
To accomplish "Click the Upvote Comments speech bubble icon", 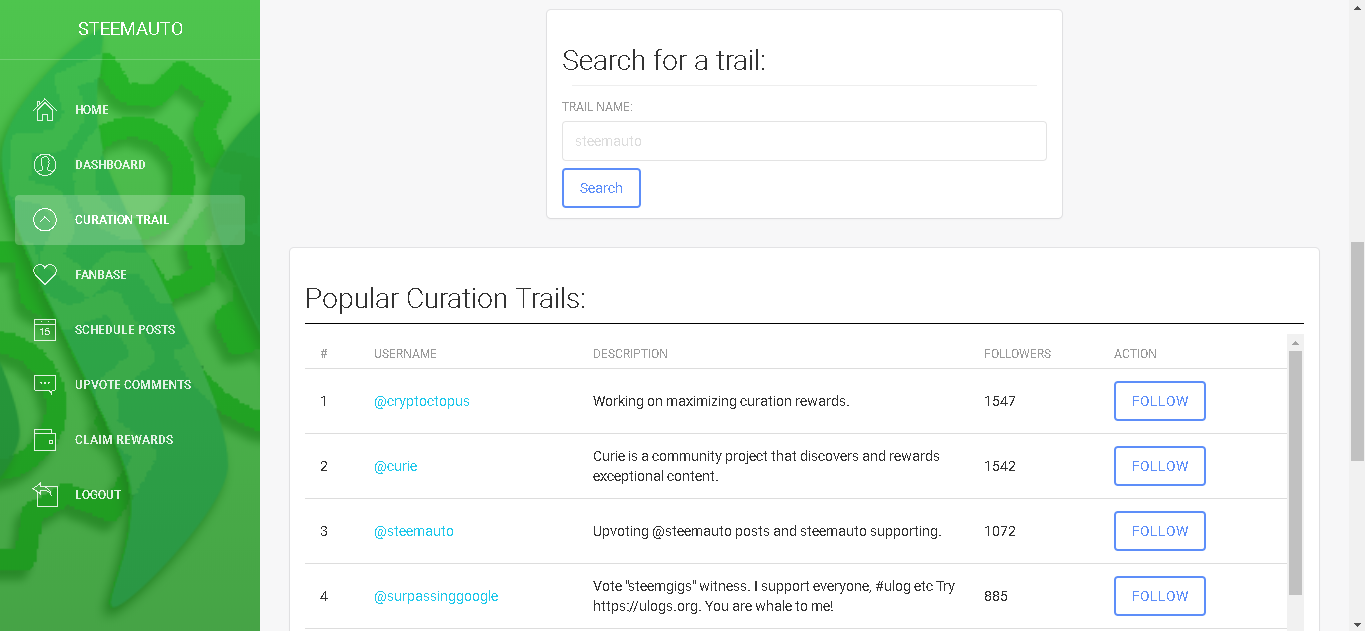I will coord(45,385).
